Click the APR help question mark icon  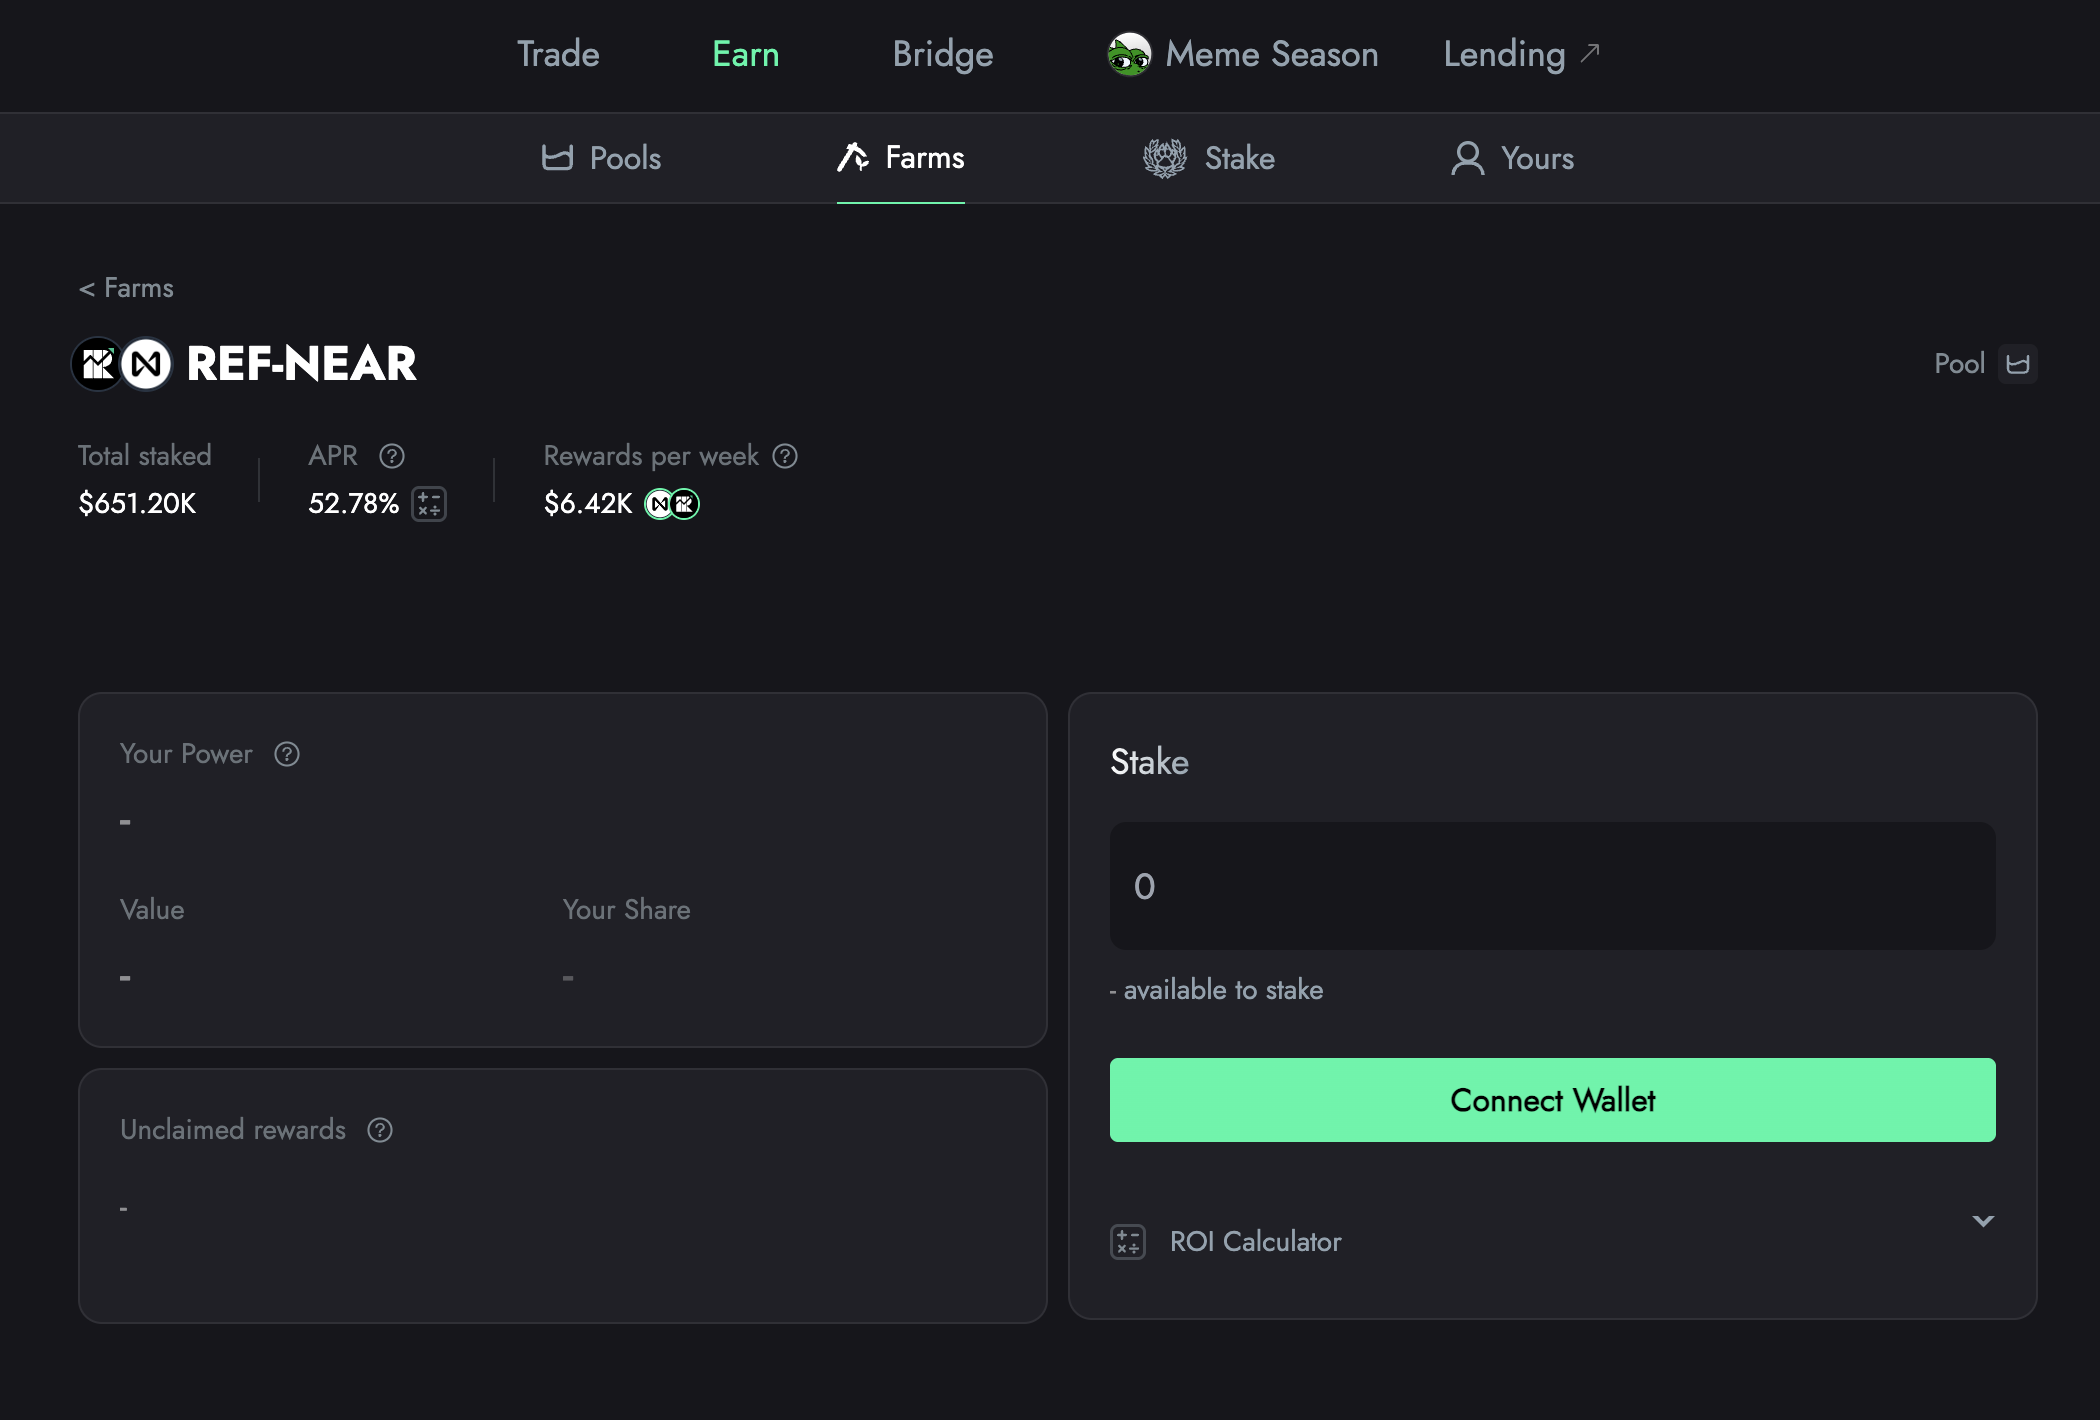(x=392, y=456)
